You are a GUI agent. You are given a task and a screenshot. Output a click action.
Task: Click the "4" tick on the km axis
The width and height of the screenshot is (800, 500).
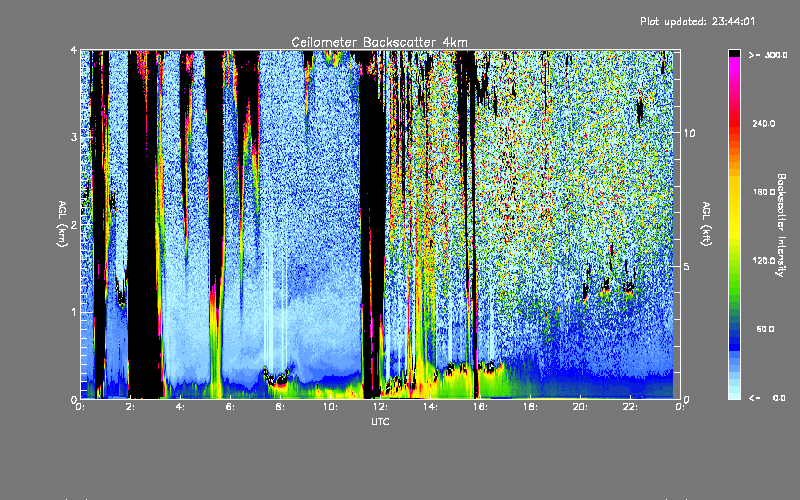tap(74, 50)
